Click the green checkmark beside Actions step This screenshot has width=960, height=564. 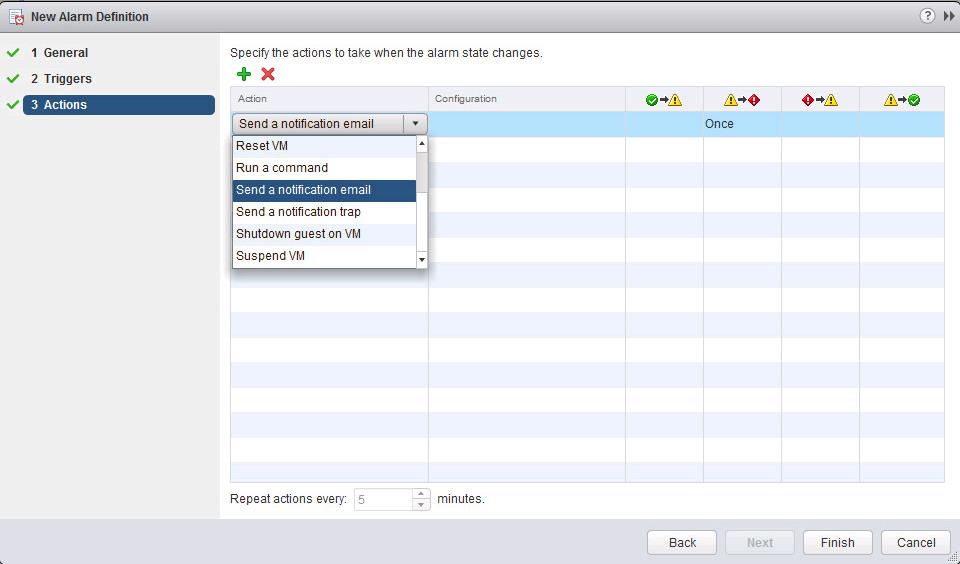coord(13,105)
